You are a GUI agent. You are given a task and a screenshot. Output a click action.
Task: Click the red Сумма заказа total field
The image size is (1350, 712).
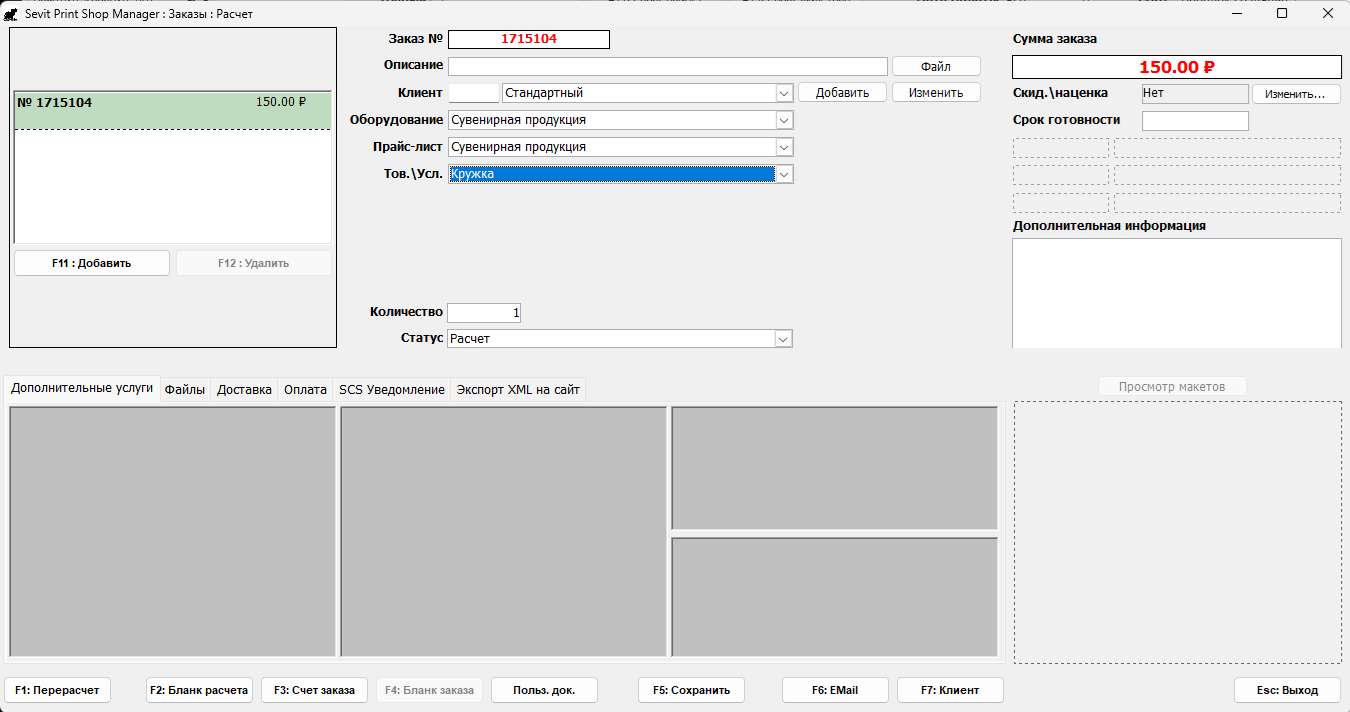(x=1177, y=67)
